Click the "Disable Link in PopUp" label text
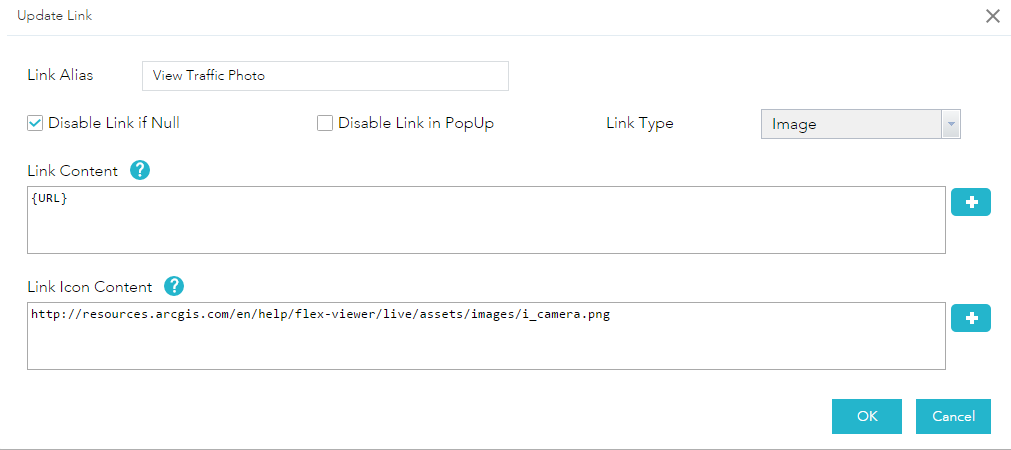This screenshot has height=450, width=1011. click(x=416, y=124)
